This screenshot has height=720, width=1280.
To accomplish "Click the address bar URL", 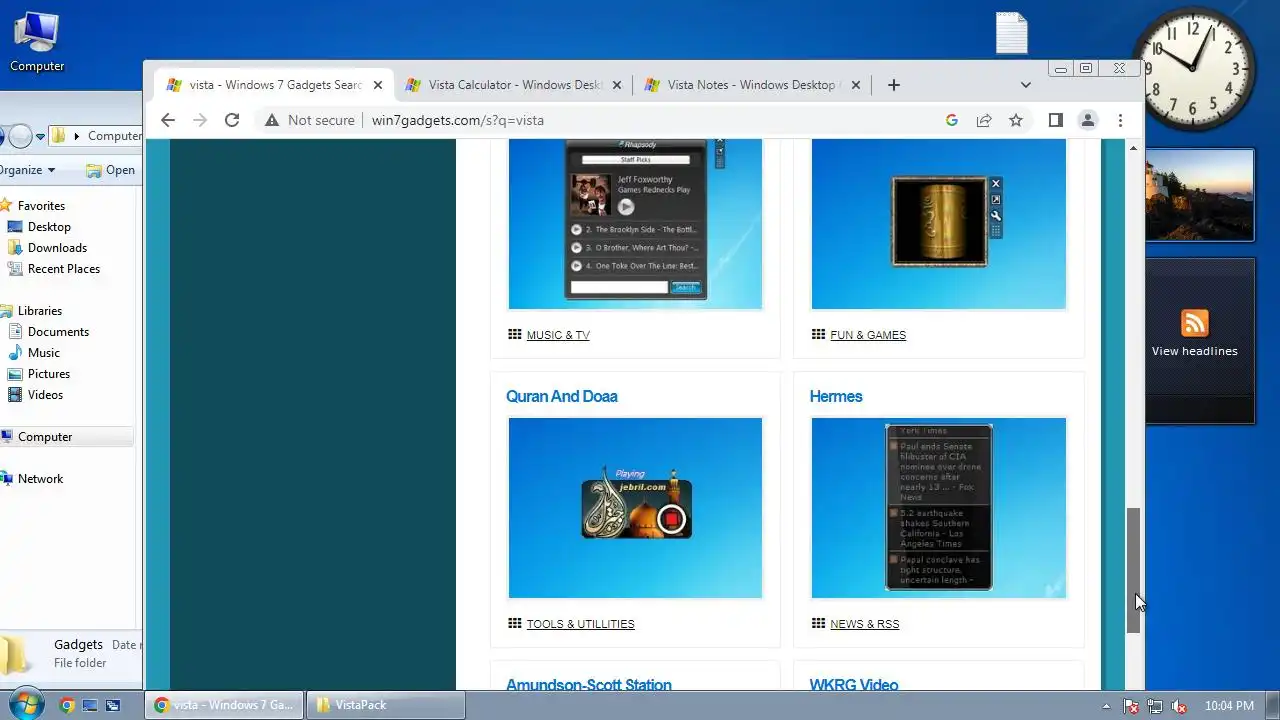I will tap(458, 120).
